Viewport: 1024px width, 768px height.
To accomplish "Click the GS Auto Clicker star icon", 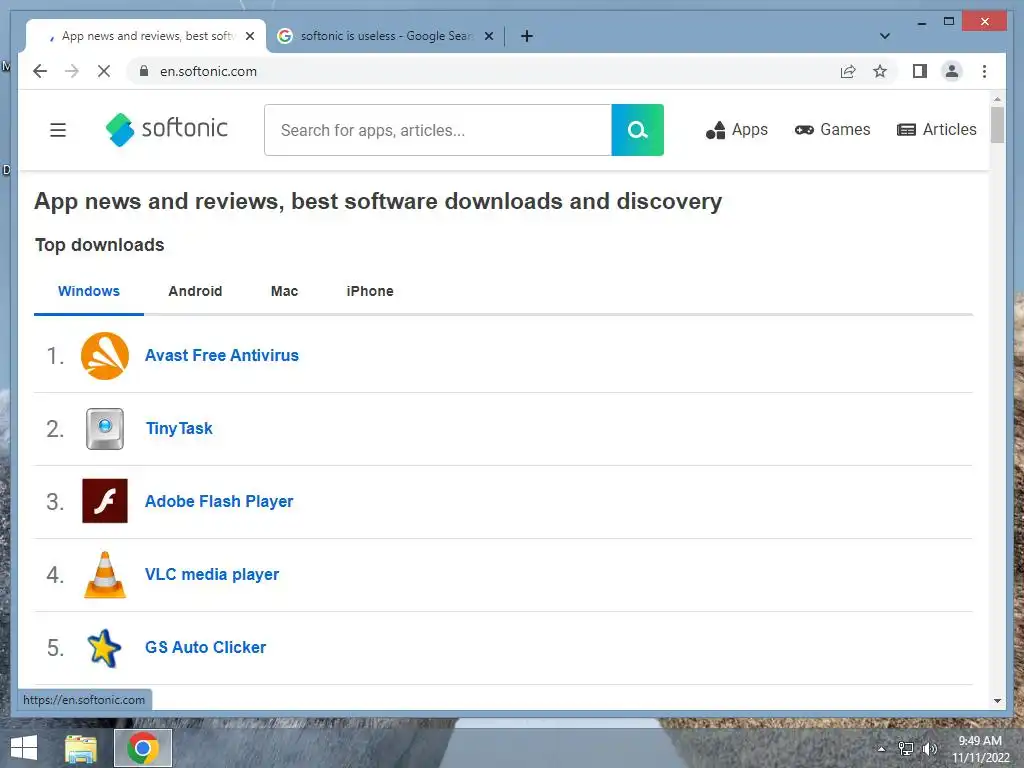I will (104, 648).
